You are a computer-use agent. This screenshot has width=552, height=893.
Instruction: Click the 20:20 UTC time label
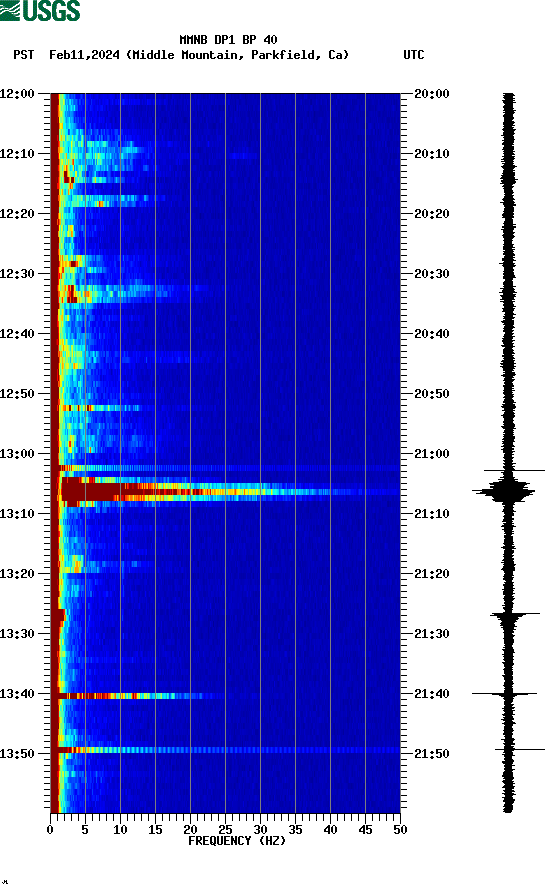click(432, 214)
